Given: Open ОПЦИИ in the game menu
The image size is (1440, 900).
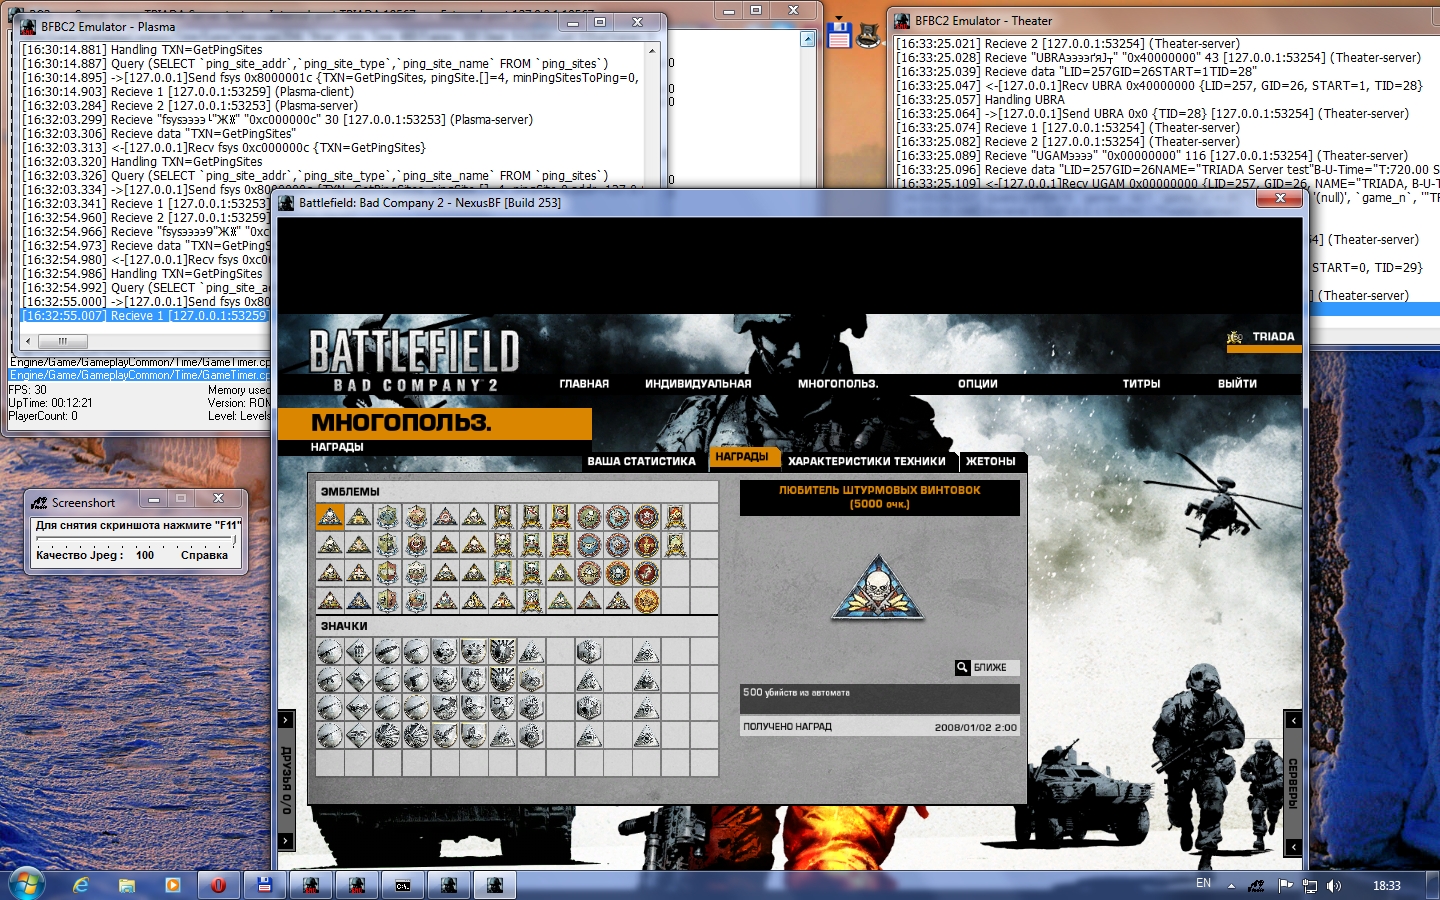Looking at the screenshot, I should click(x=978, y=383).
